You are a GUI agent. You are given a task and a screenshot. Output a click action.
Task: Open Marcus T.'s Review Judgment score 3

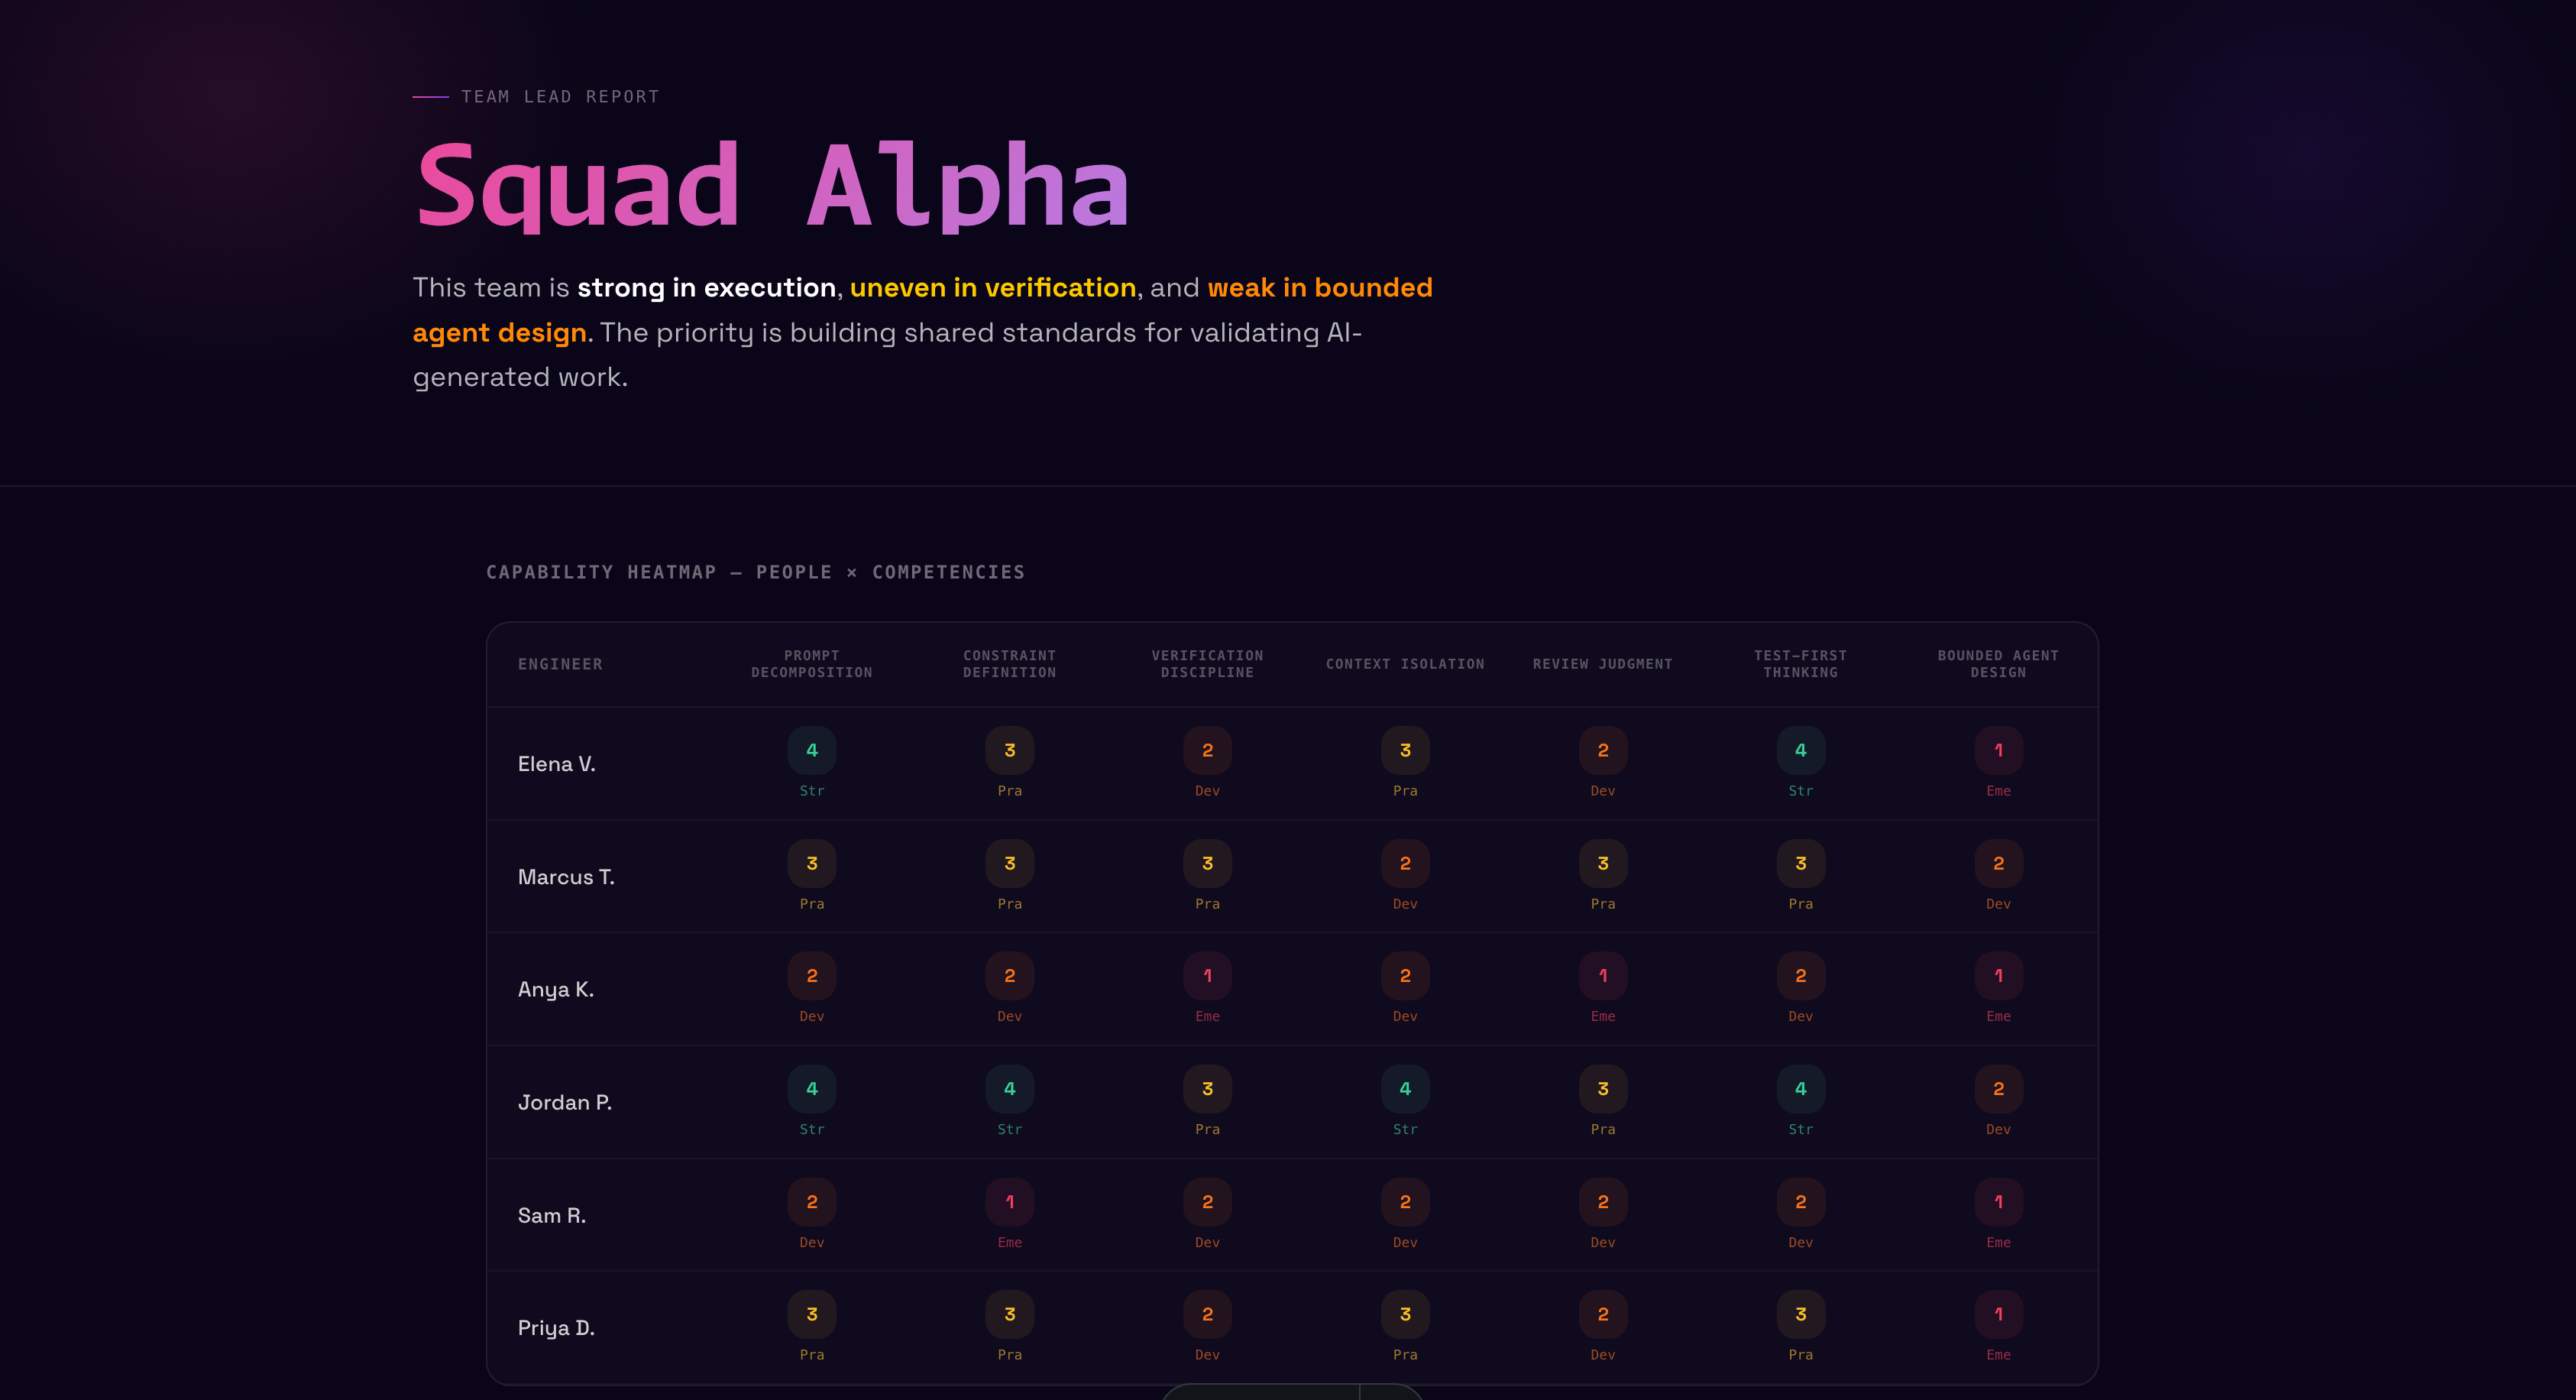pyautogui.click(x=1603, y=863)
